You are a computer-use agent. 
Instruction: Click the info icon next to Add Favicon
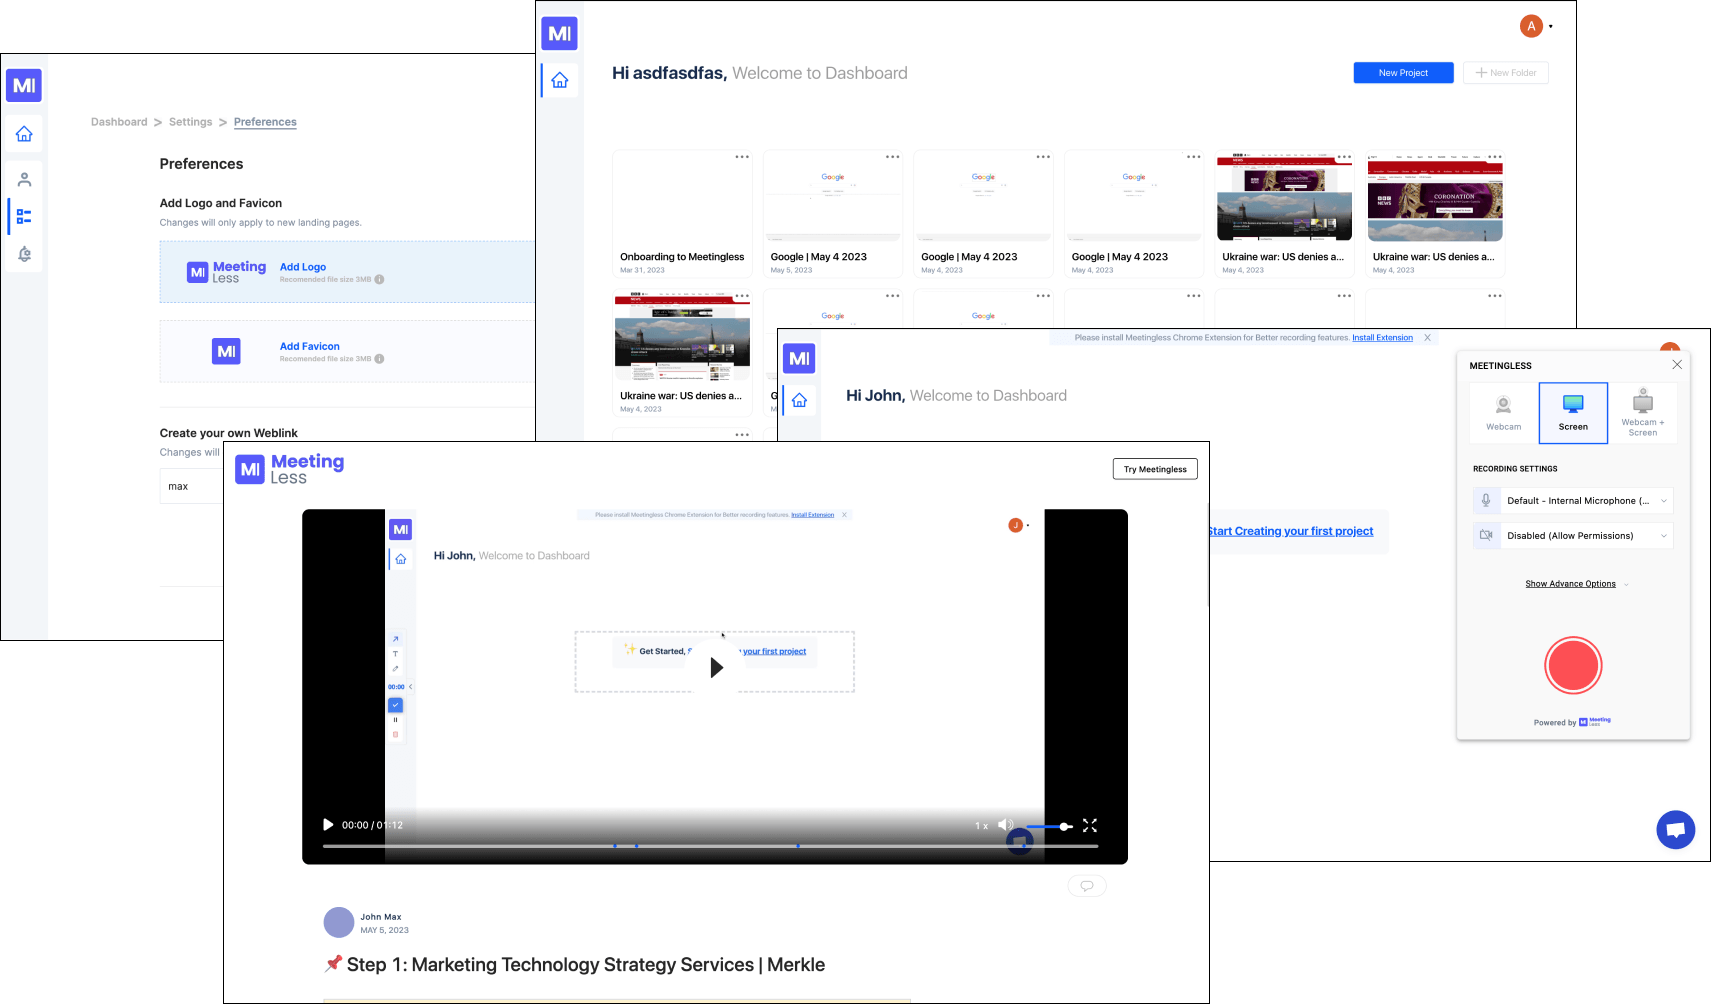[x=379, y=359]
